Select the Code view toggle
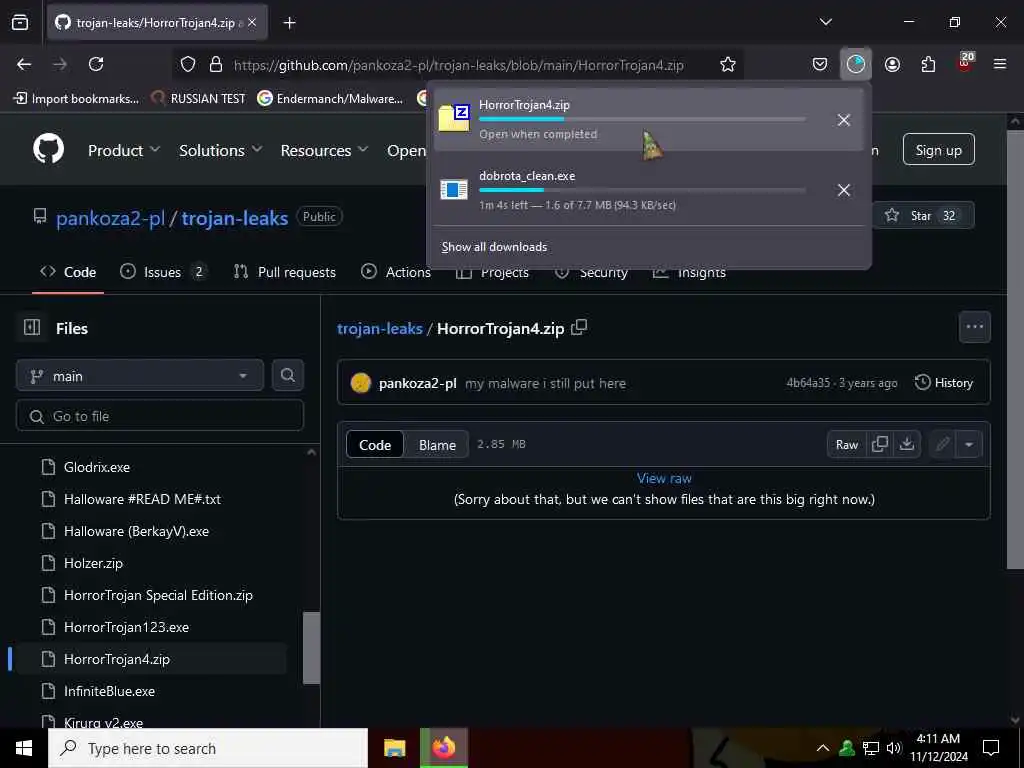The width and height of the screenshot is (1024, 768). pos(375,445)
